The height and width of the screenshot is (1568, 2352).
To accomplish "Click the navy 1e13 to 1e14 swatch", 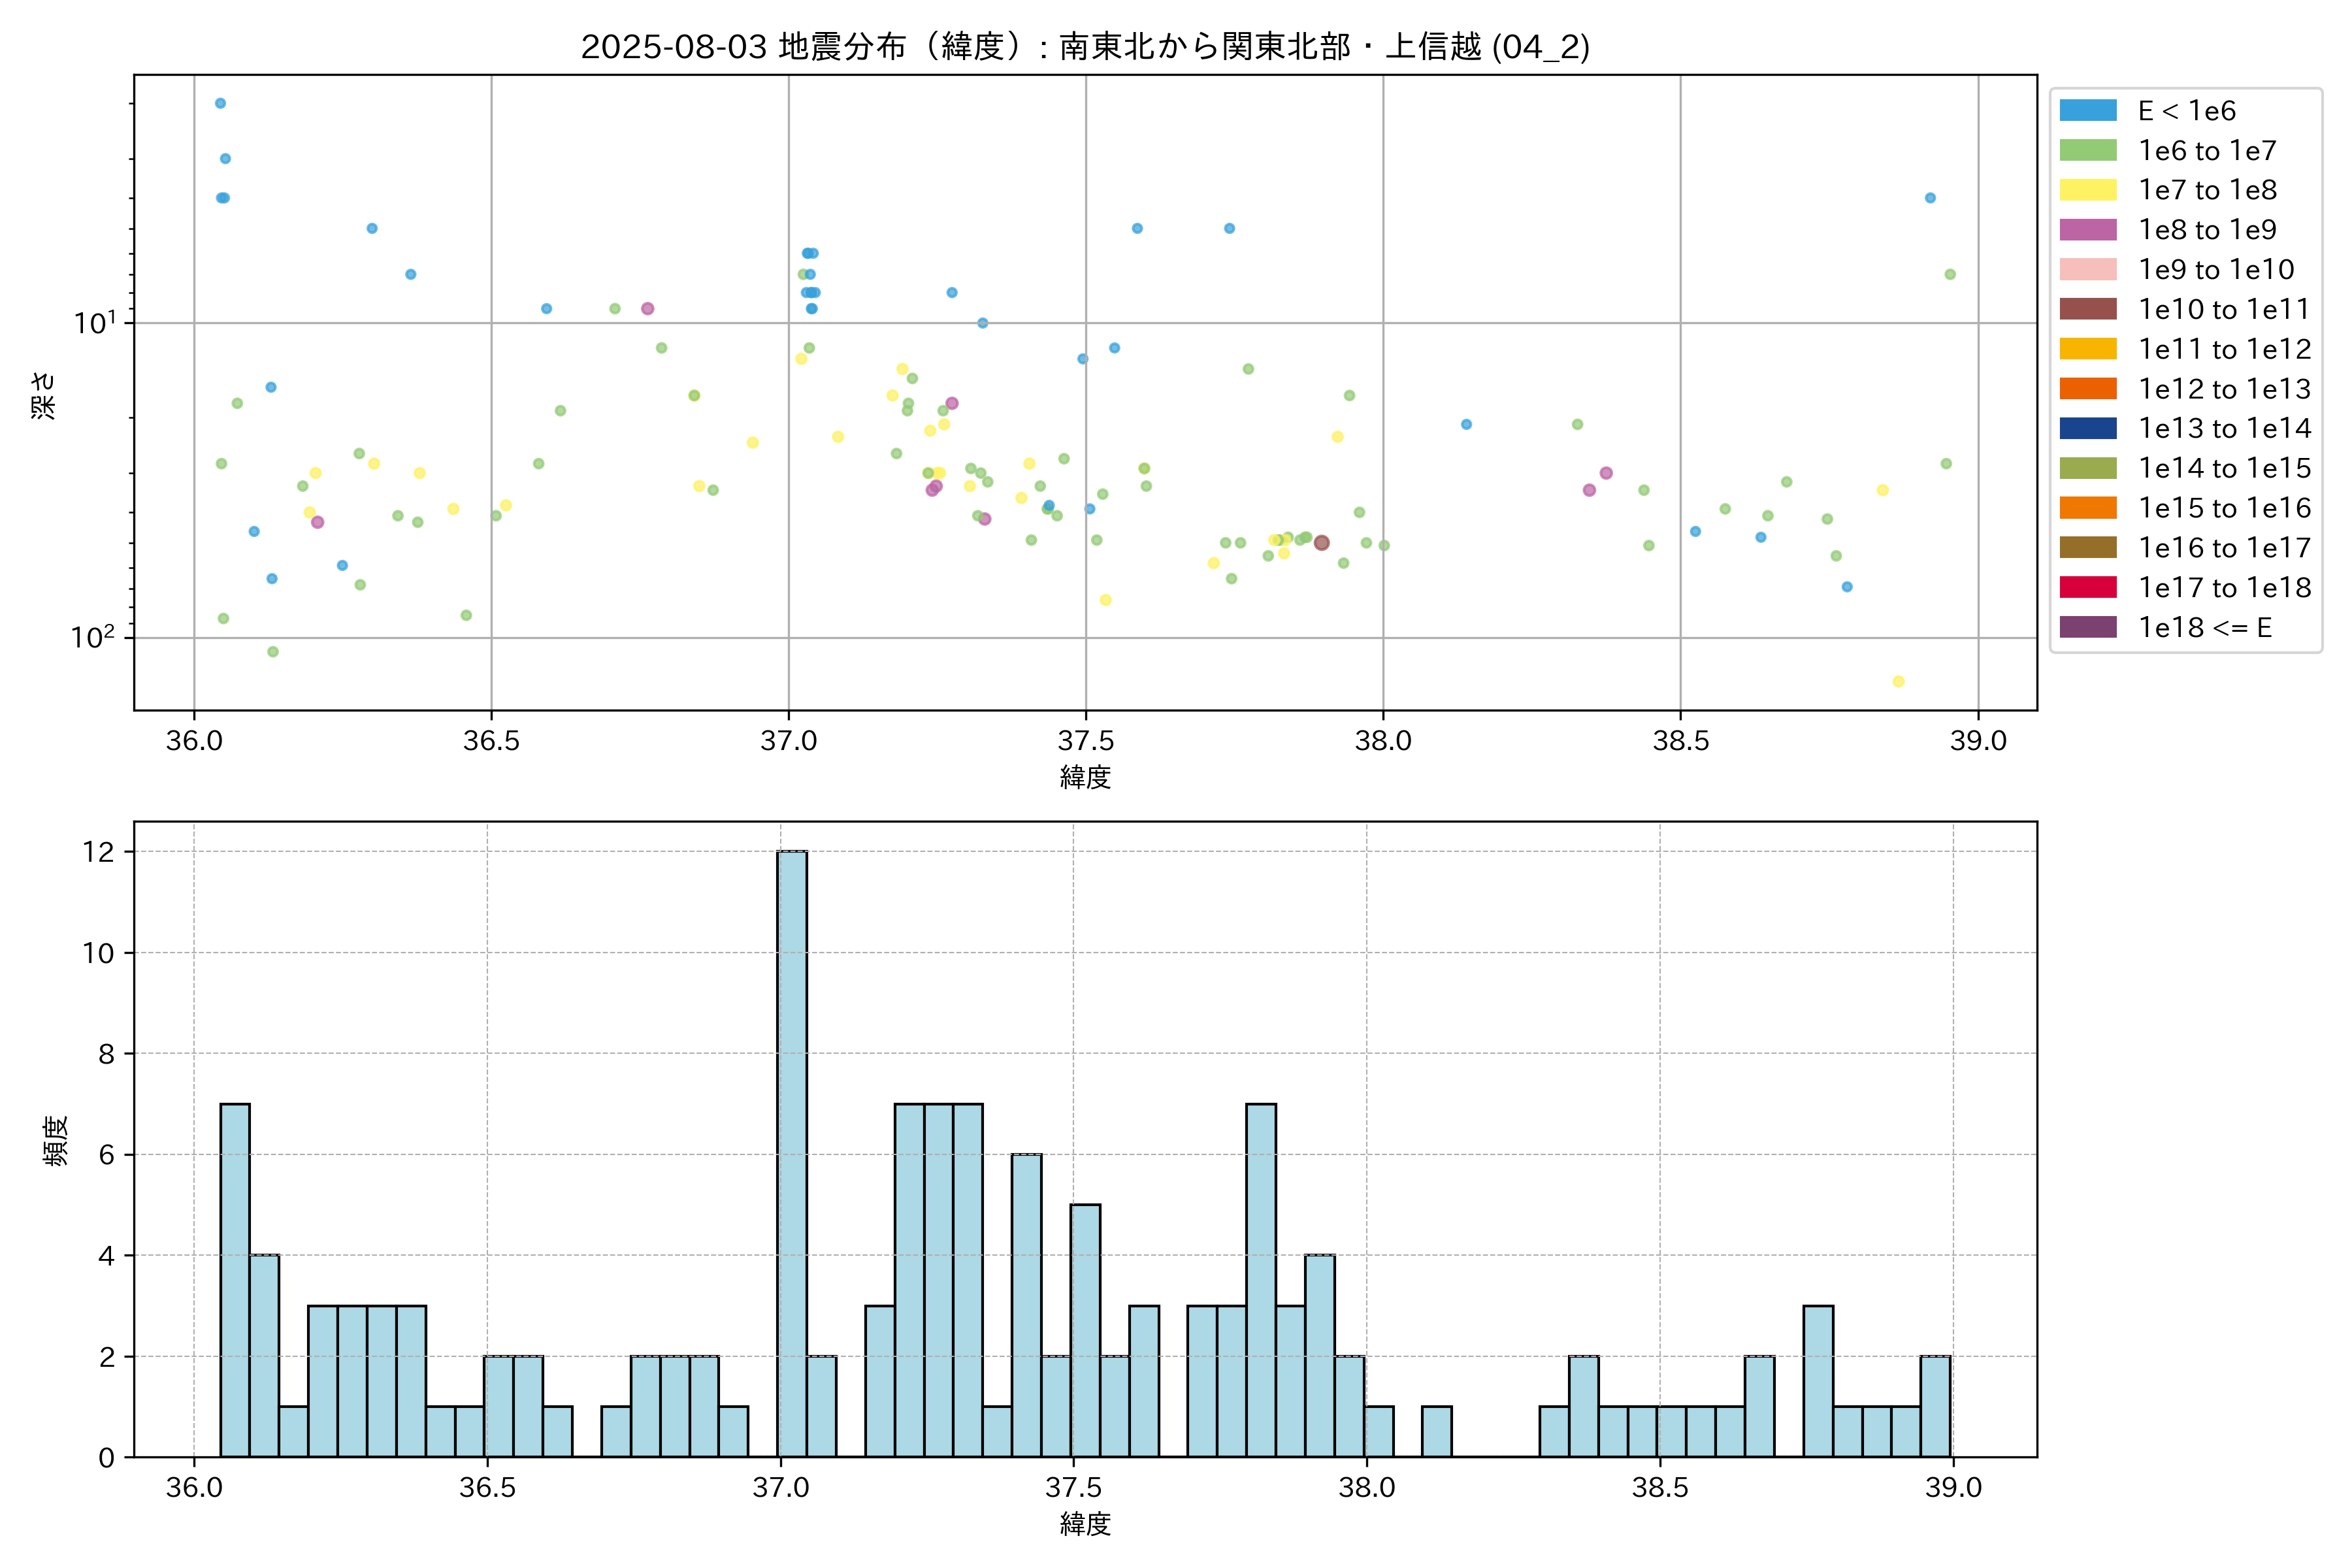I will pos(2088,428).
